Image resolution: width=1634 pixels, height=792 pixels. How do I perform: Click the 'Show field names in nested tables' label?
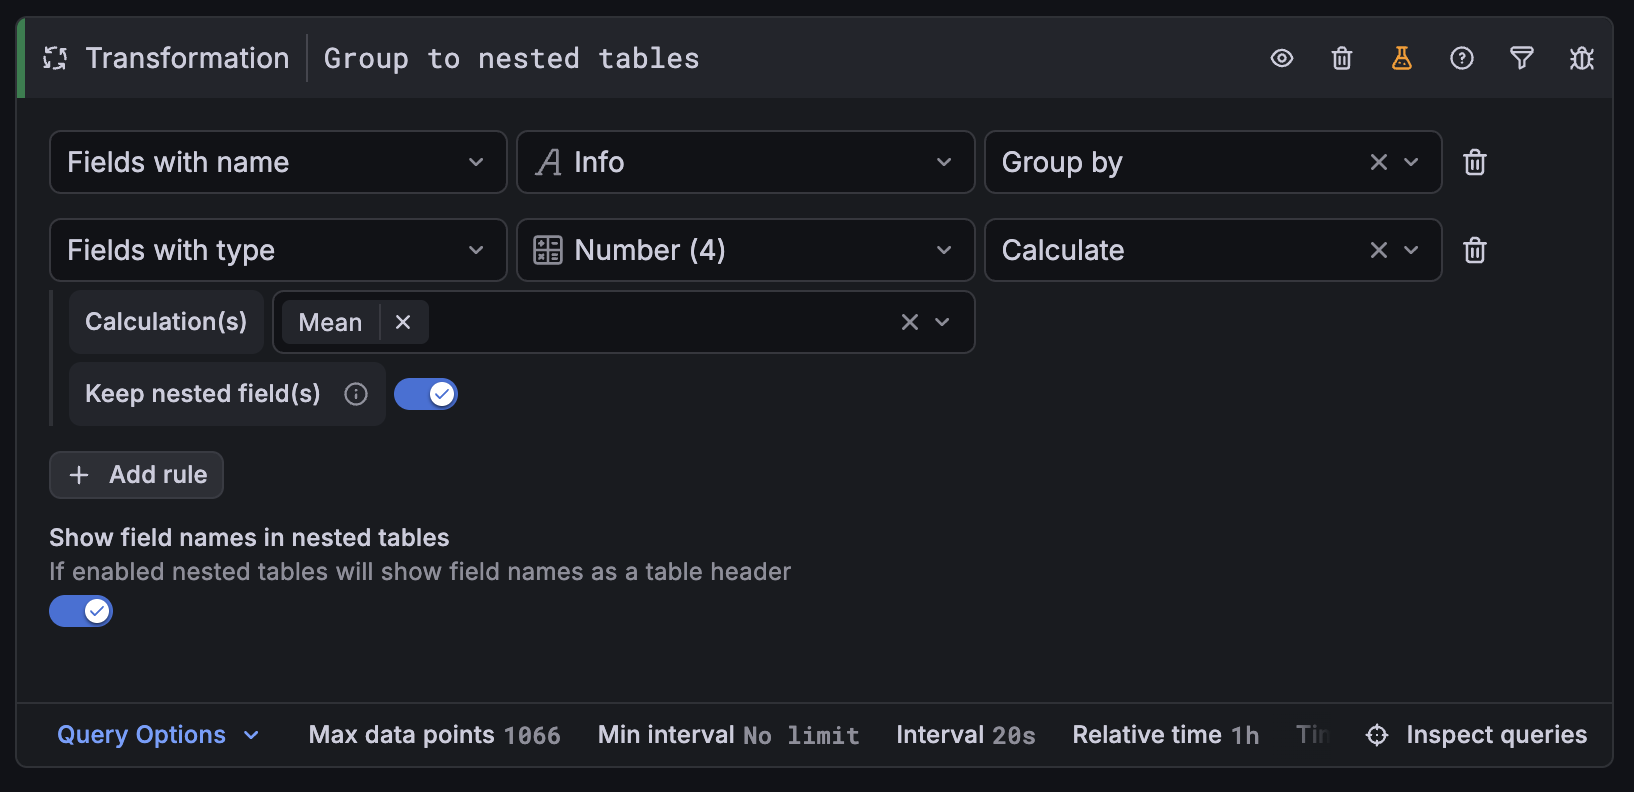(249, 538)
